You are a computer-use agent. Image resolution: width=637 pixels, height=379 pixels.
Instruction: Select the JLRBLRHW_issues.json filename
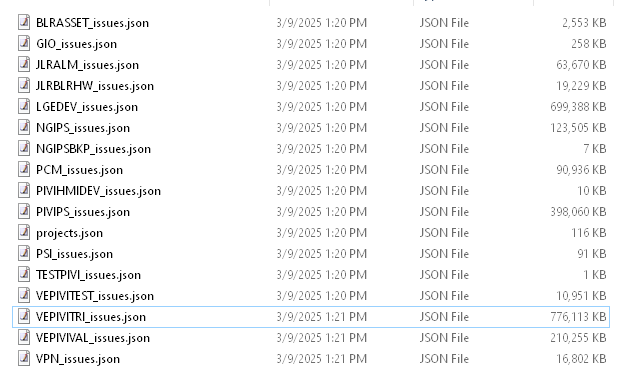(x=95, y=86)
